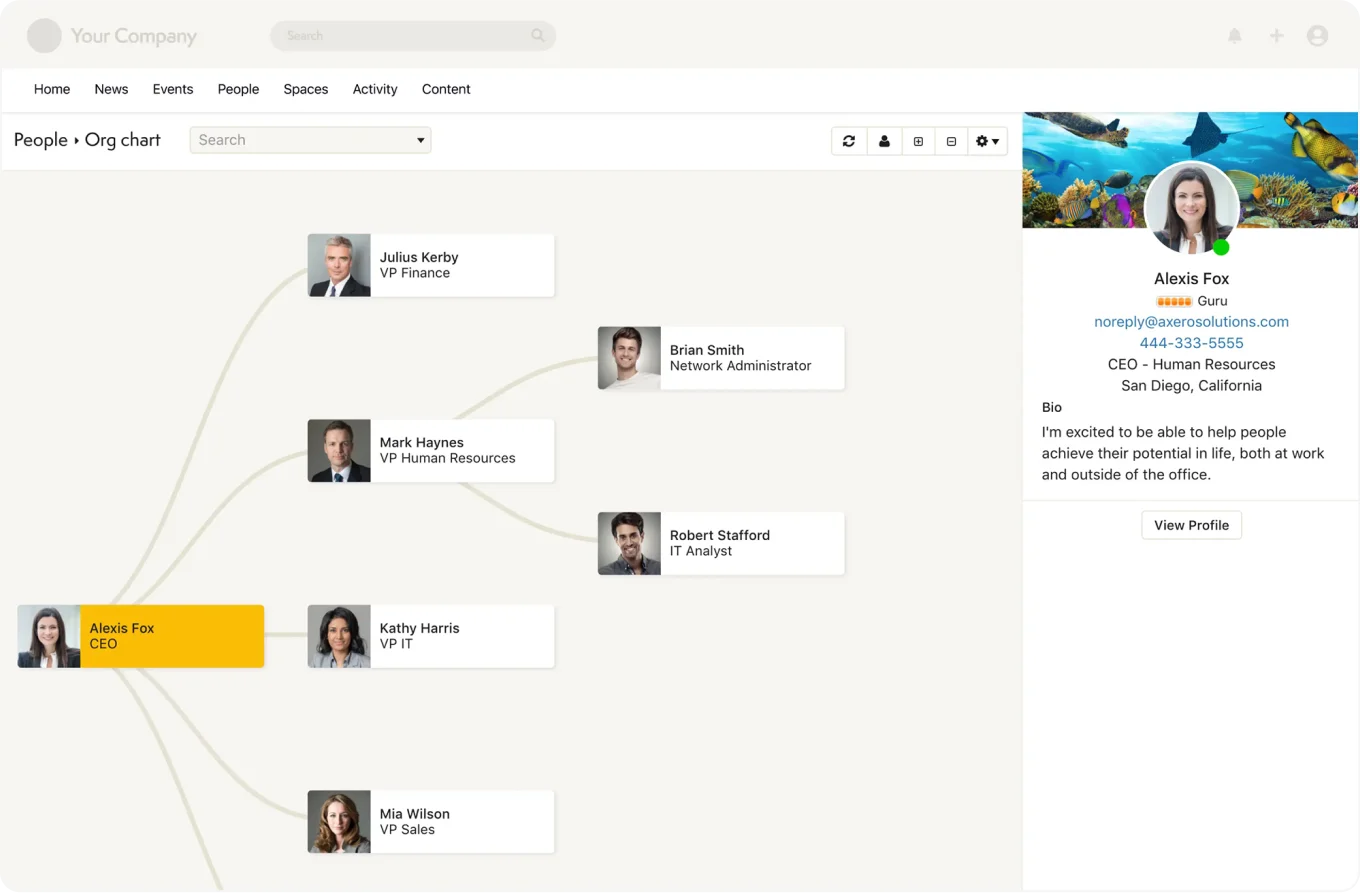Screen dimensions: 1360x893
Task: Click the View Profile button
Action: [x=1191, y=525]
